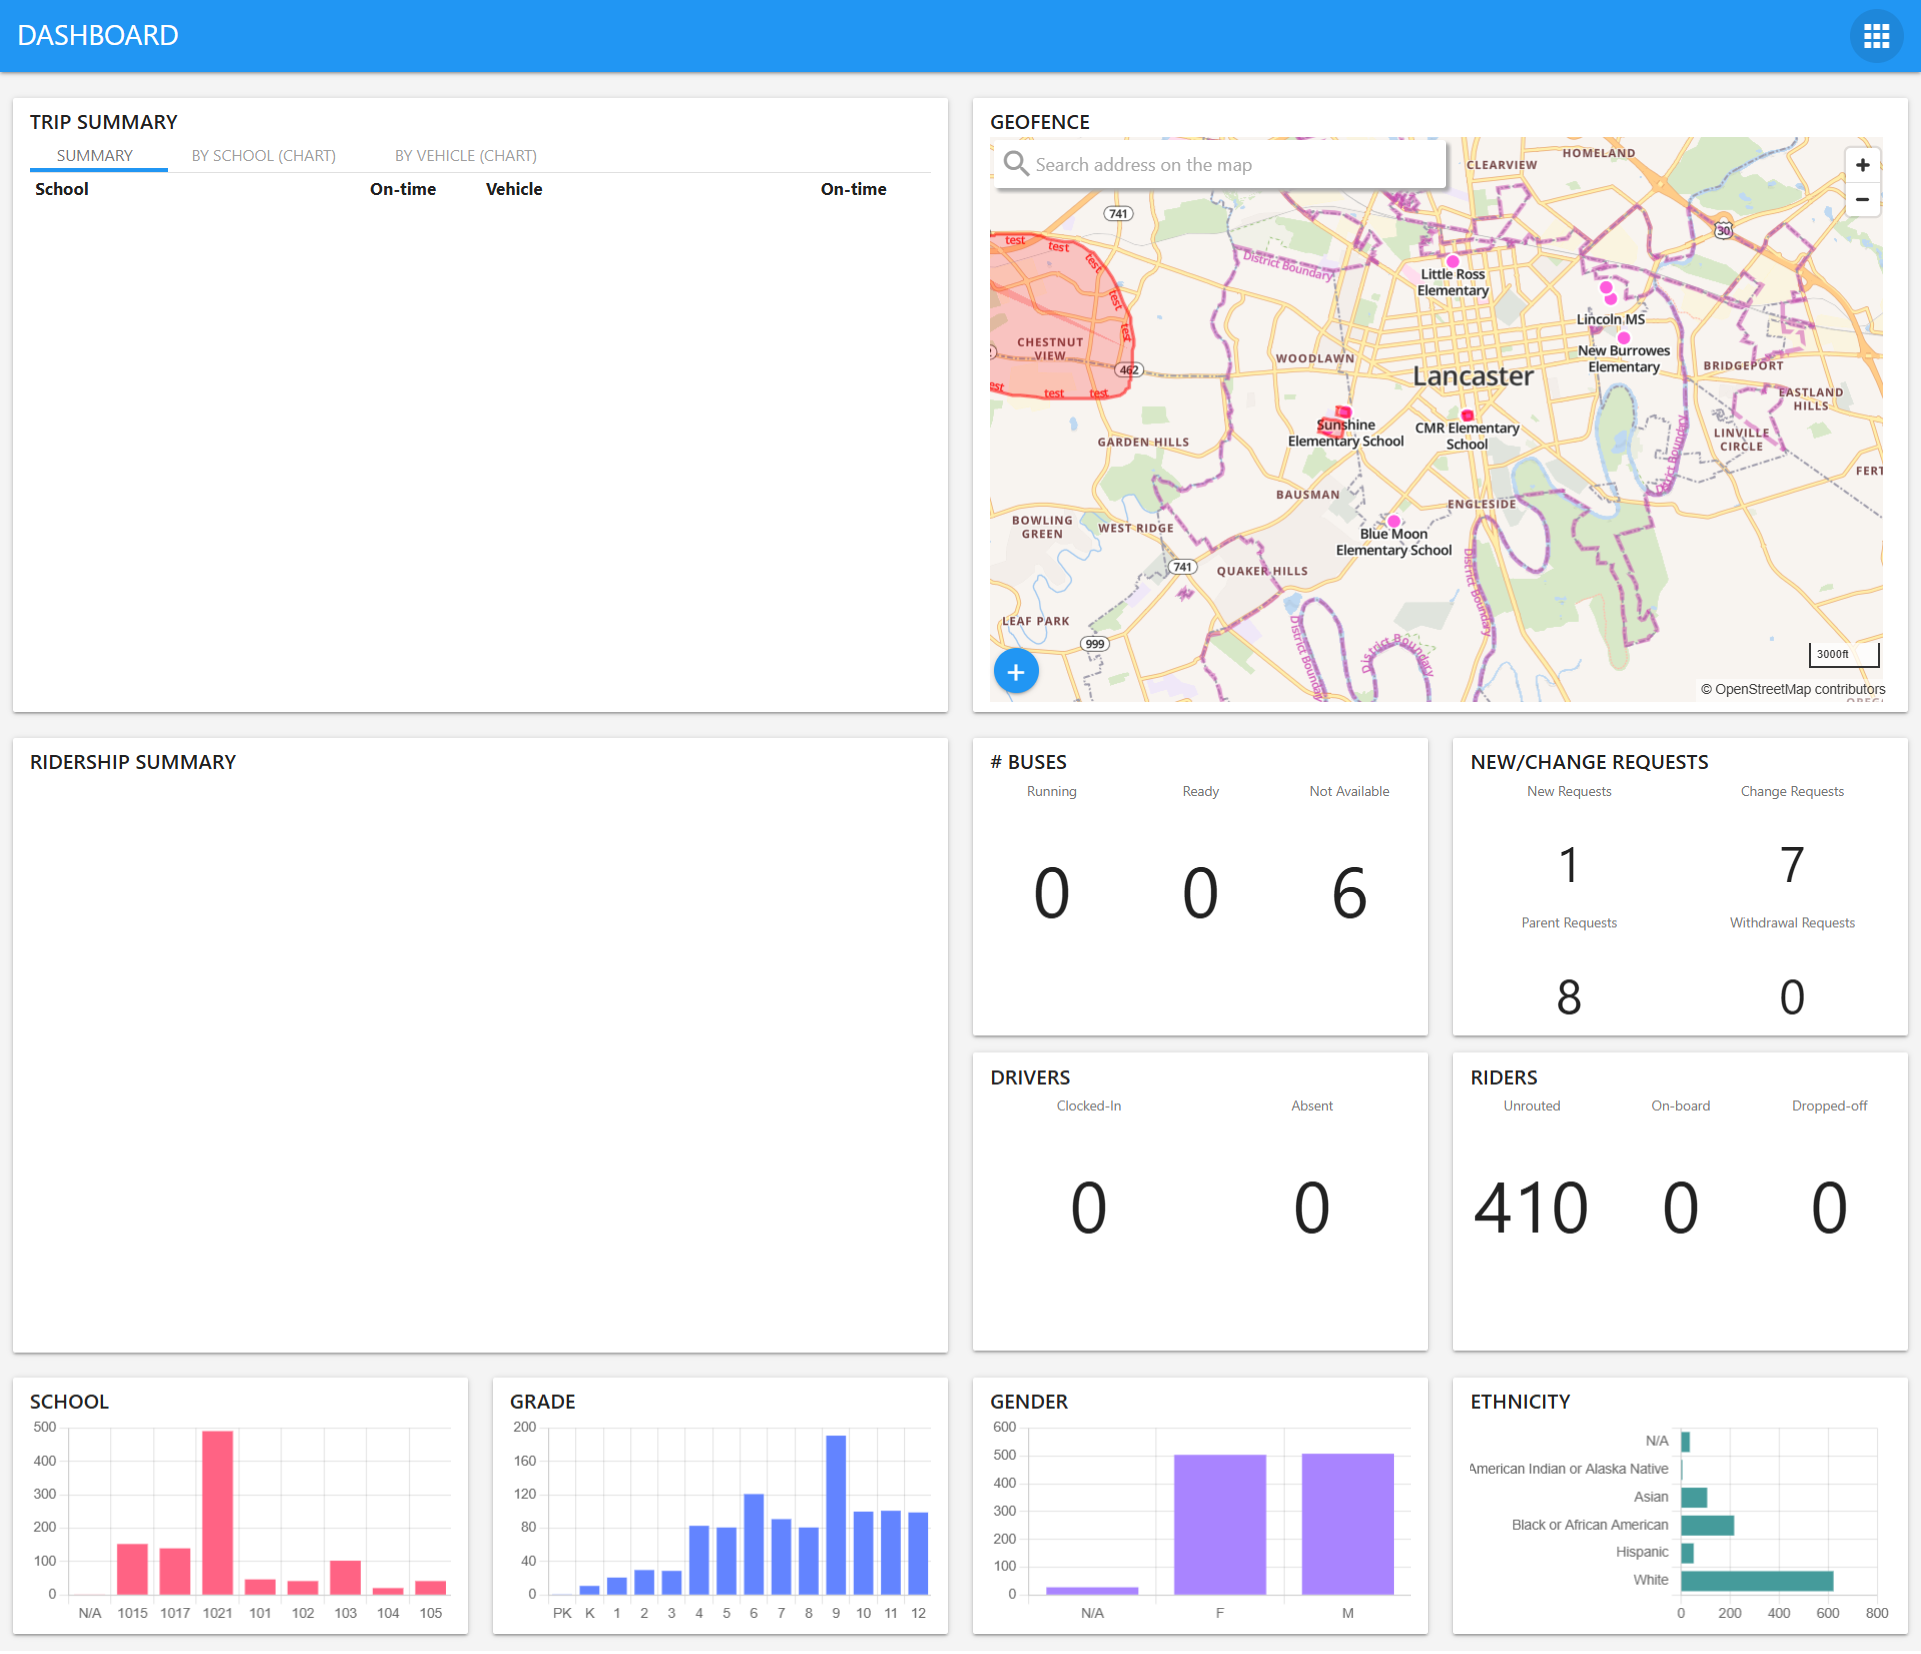The height and width of the screenshot is (1654, 1921).
Task: Open the apps grid menu icon
Action: tap(1876, 36)
